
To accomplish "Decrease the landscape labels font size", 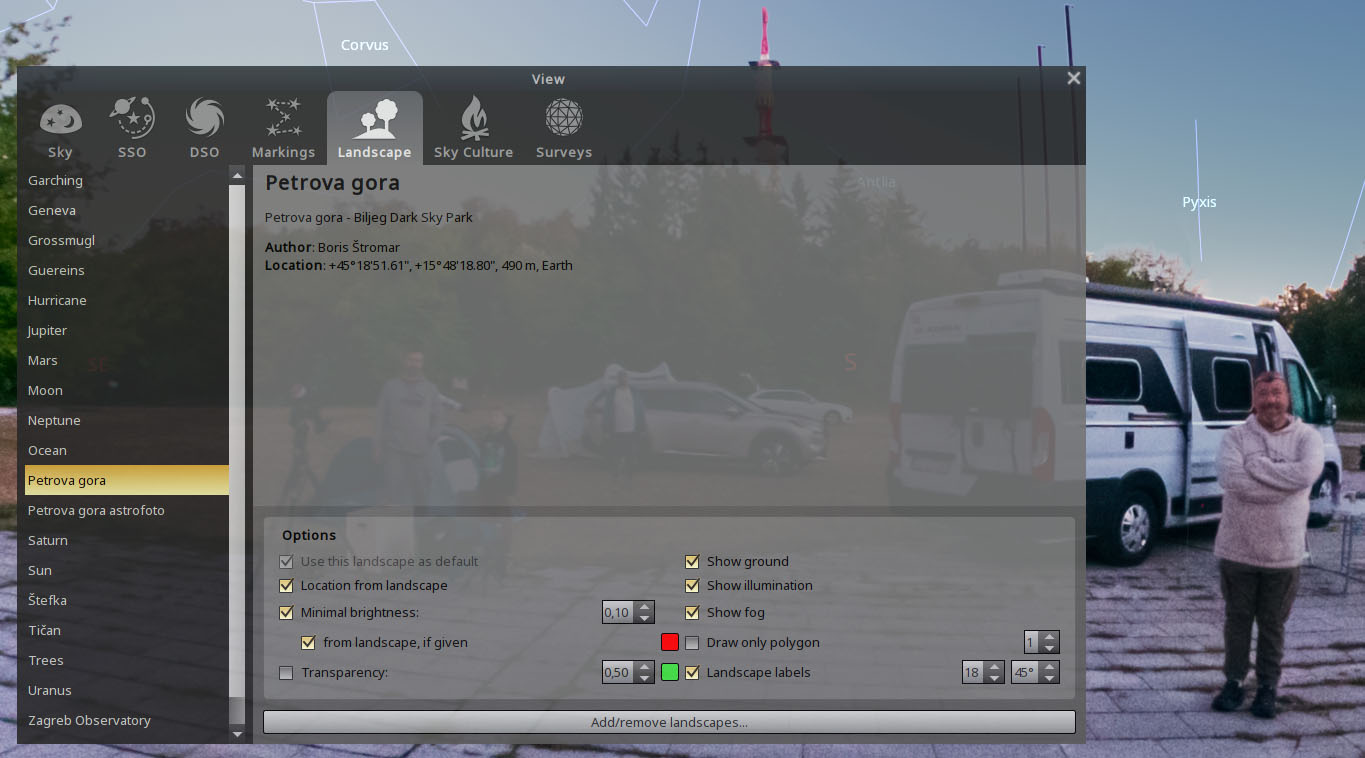I will tap(994, 678).
